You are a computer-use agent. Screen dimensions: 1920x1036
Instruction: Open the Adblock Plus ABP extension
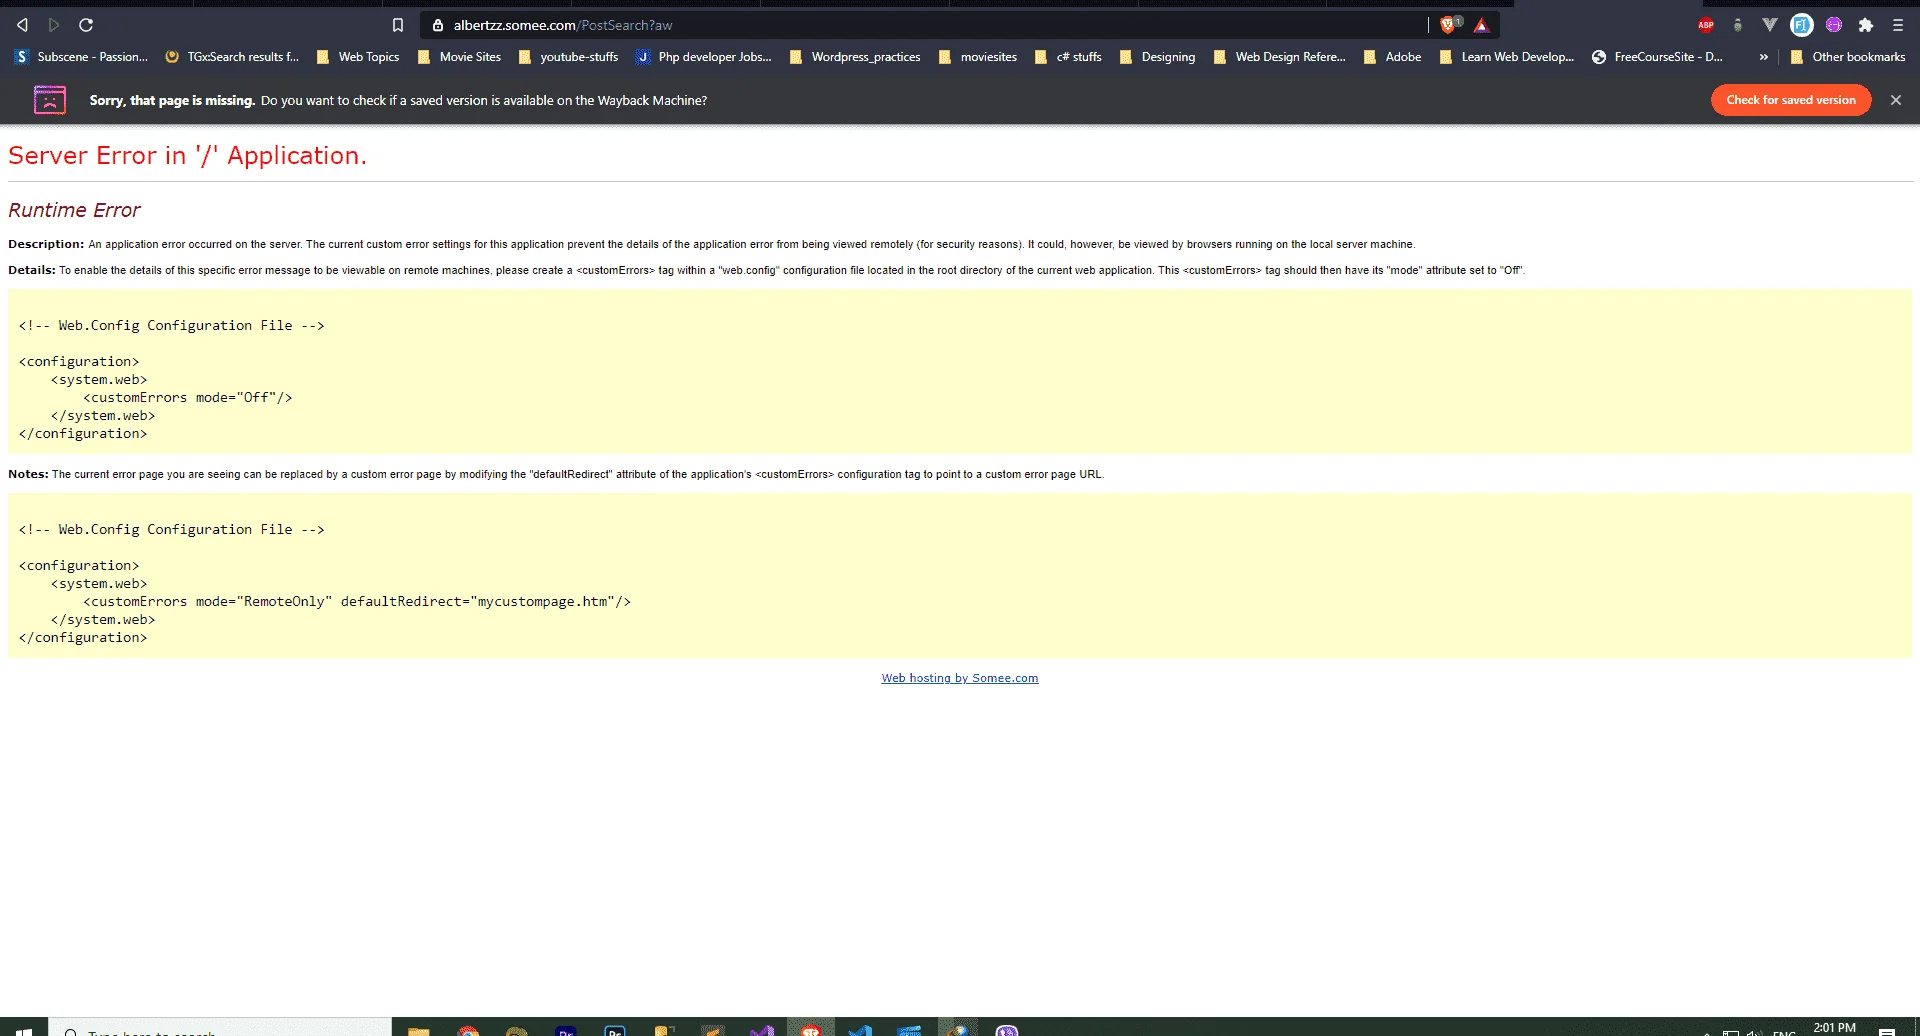1706,25
